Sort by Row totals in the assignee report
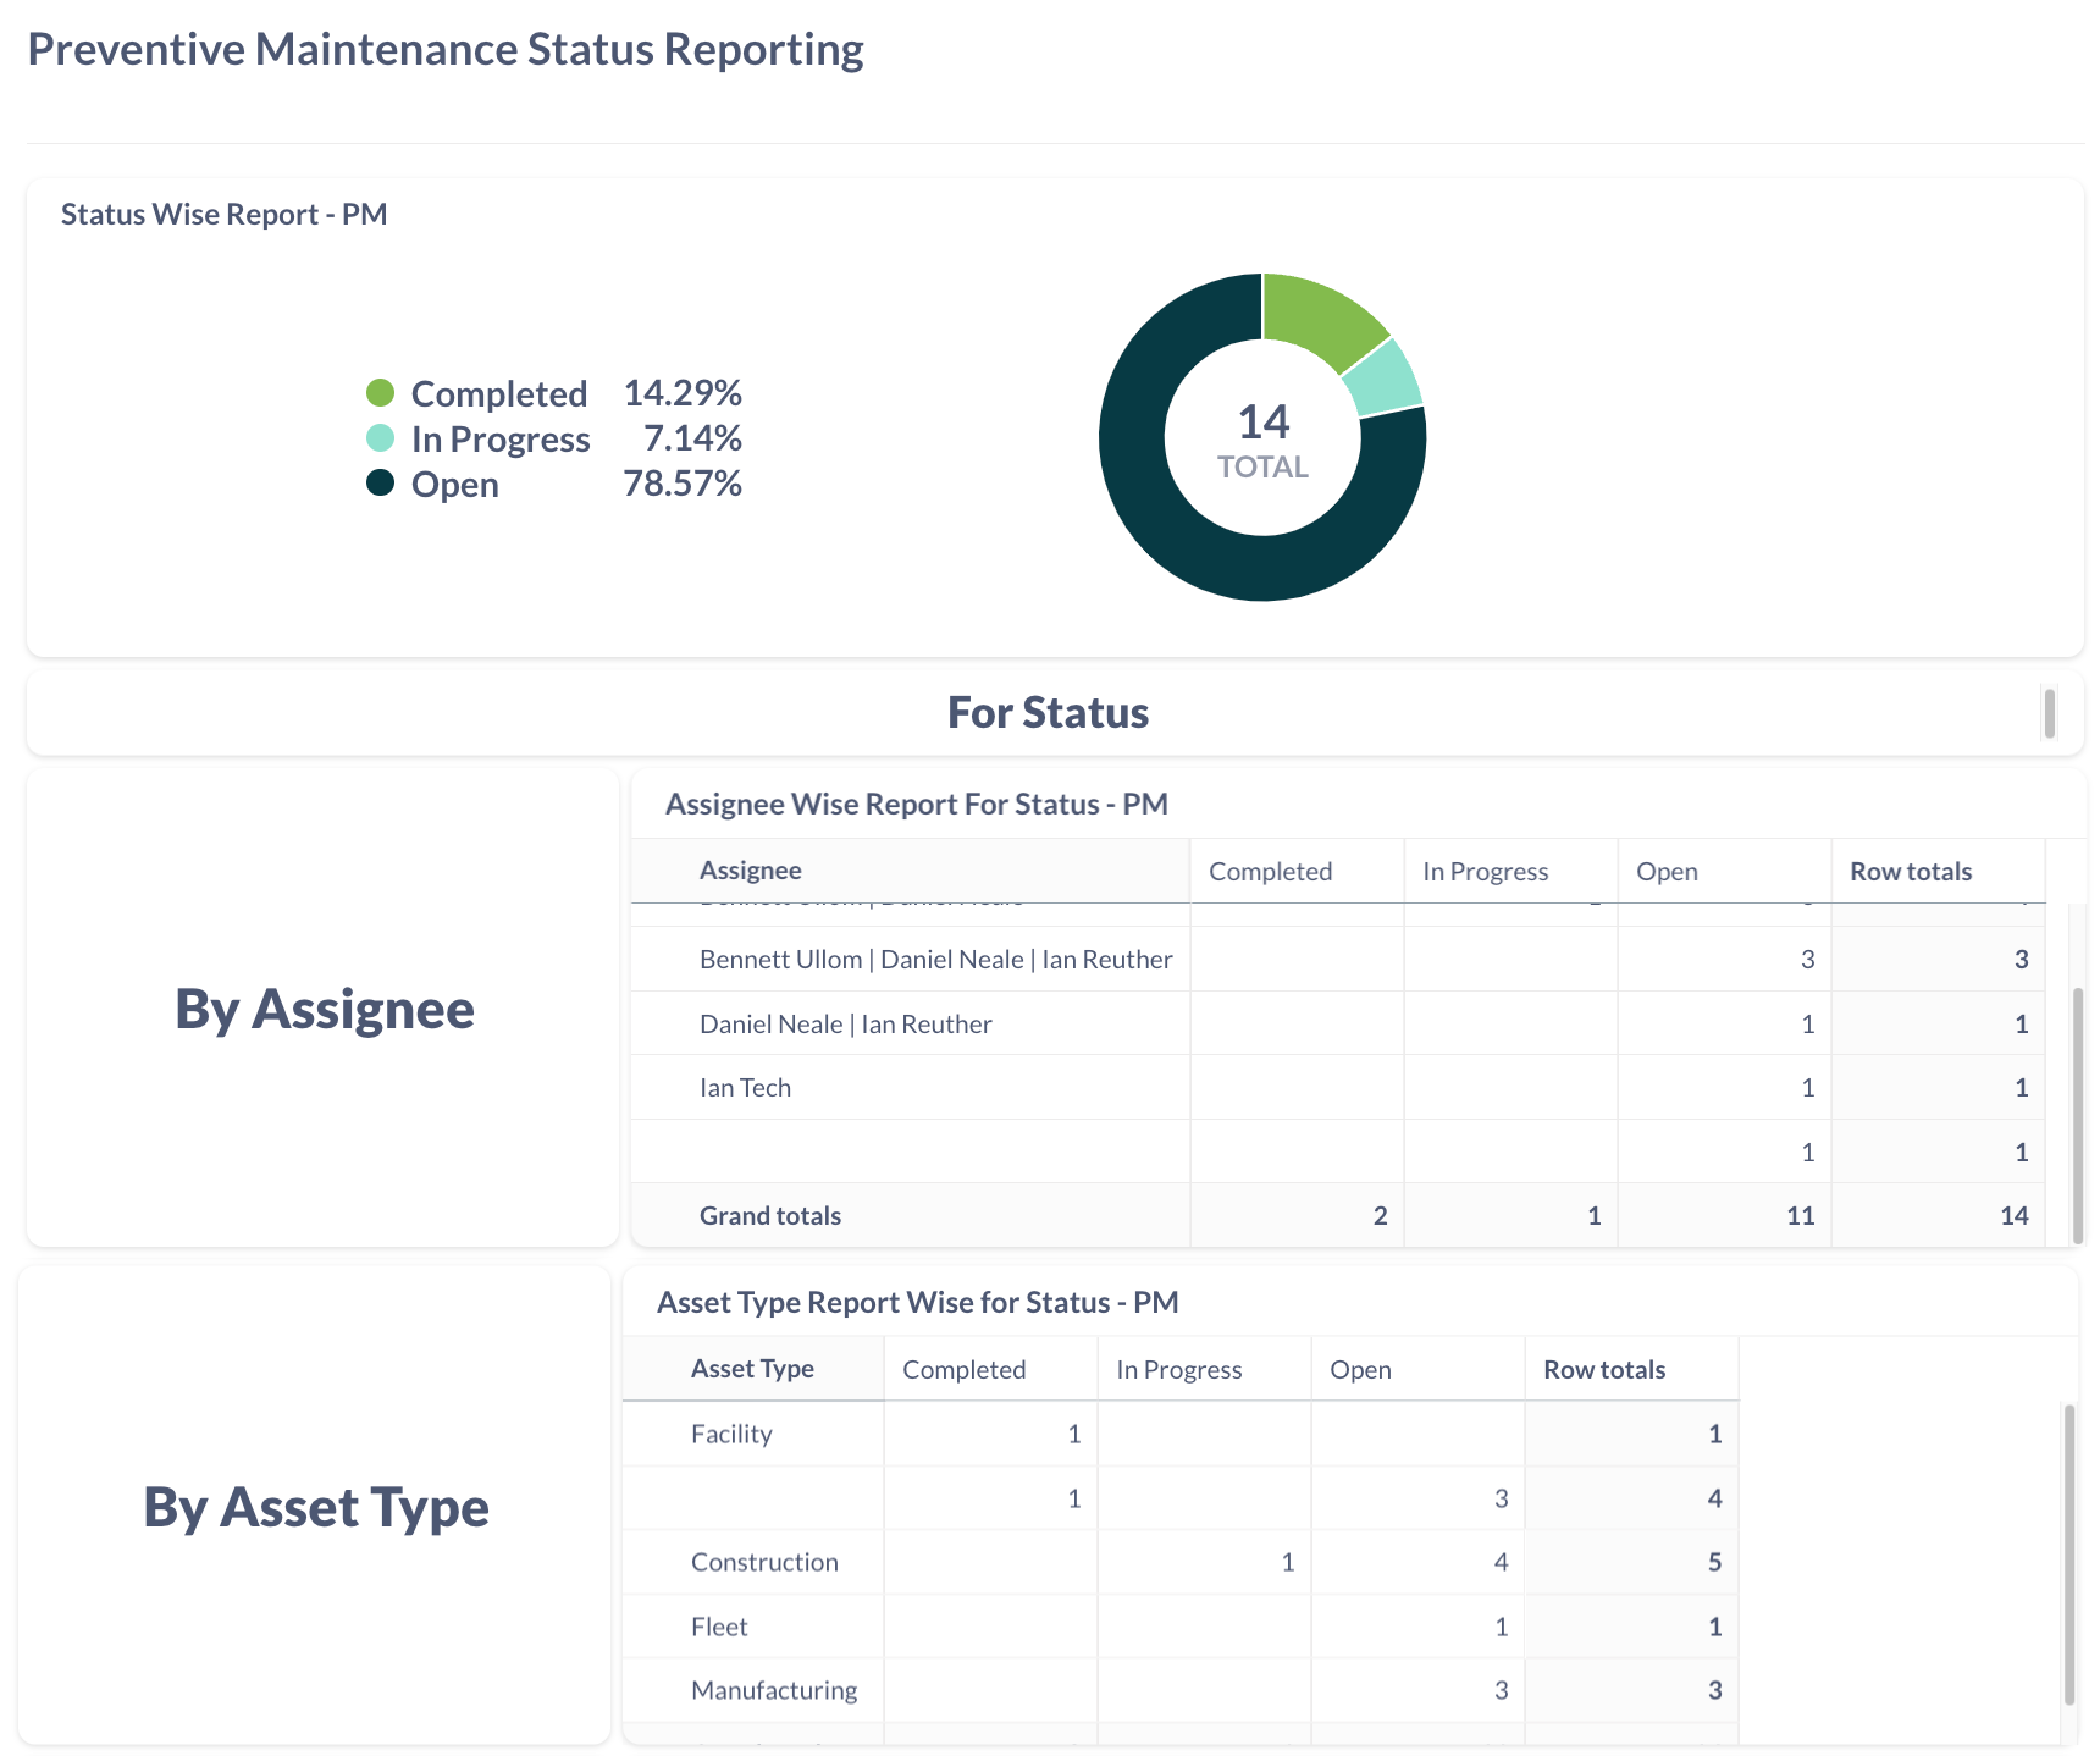 [x=1910, y=871]
